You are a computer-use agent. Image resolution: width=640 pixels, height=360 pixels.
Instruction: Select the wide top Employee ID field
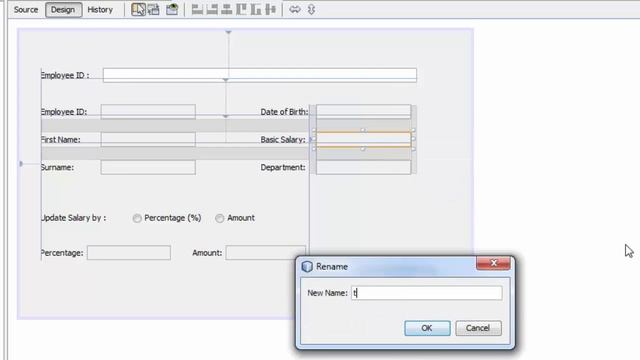260,75
